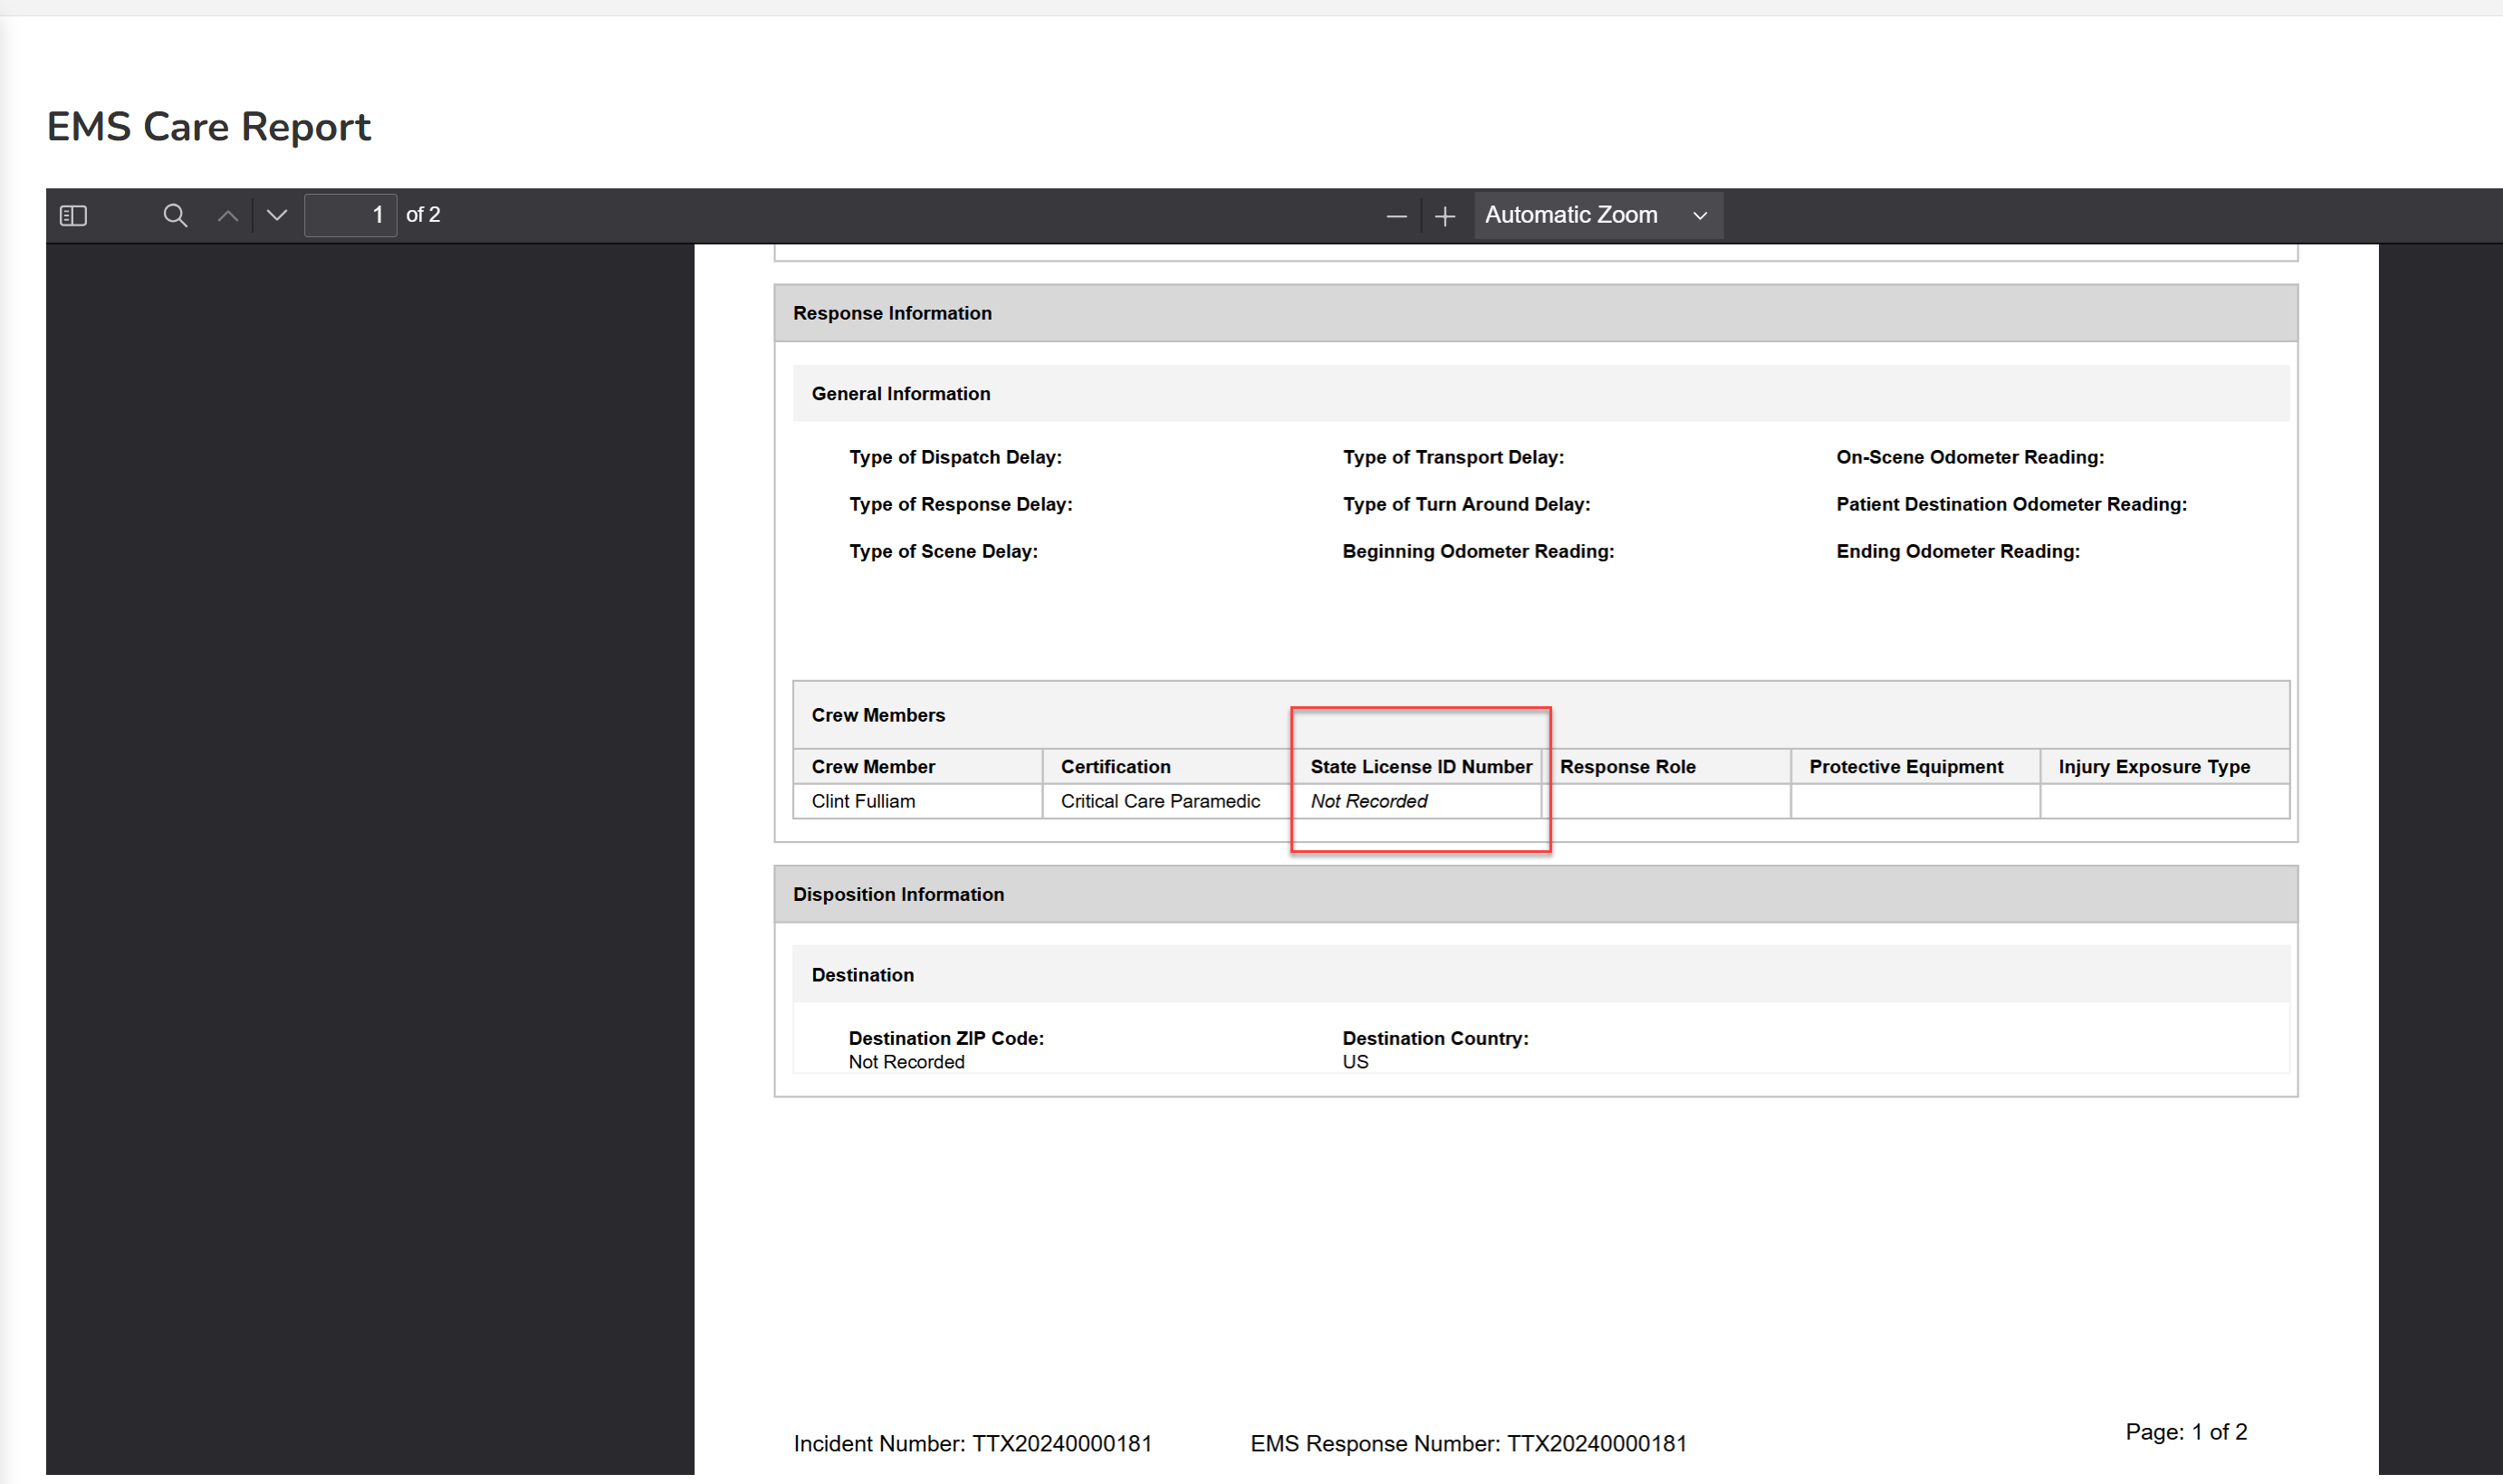Click the General Information subsection header

click(900, 394)
